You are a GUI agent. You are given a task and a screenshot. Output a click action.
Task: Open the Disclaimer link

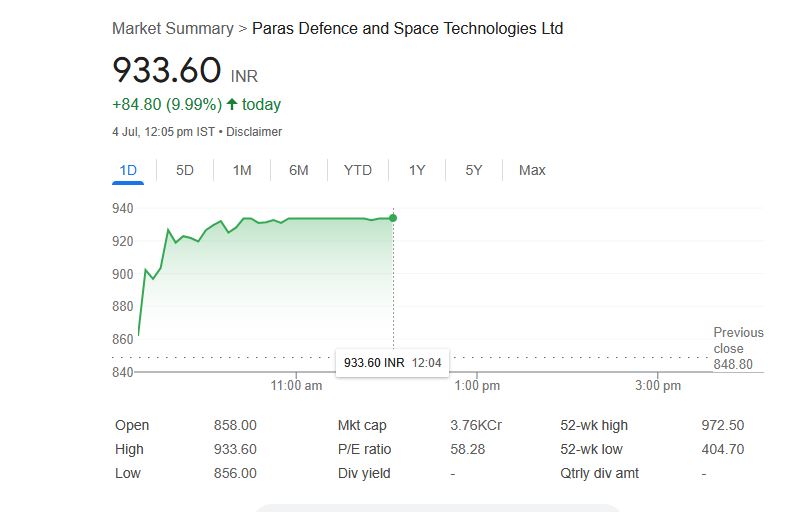pos(254,132)
